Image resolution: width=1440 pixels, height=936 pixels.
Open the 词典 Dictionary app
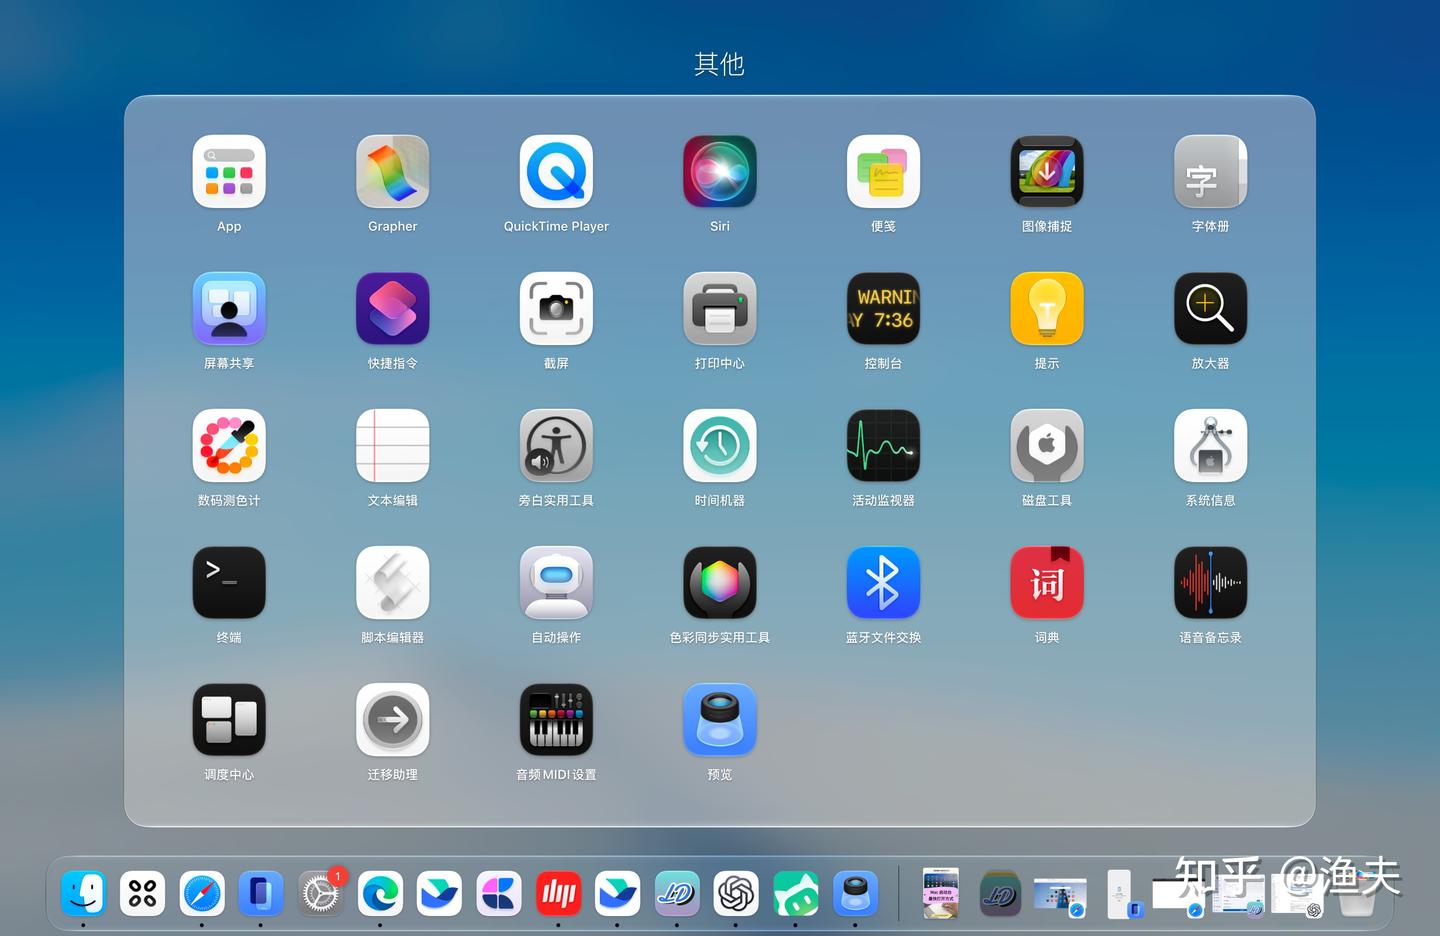[1047, 583]
